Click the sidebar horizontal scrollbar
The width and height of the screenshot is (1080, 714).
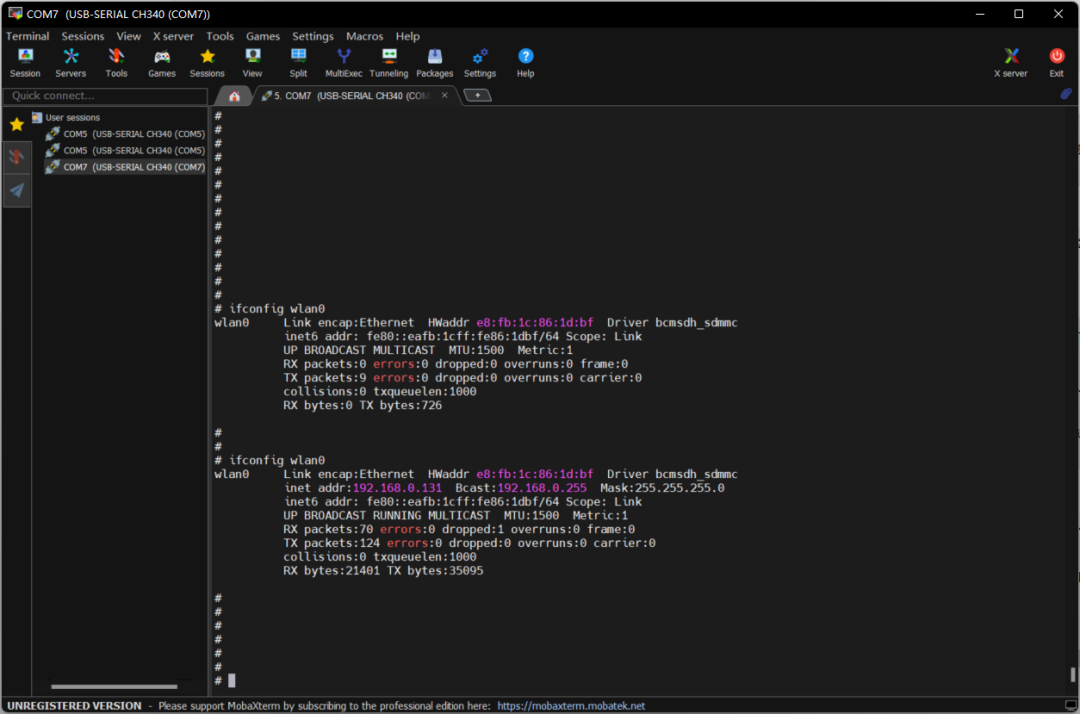[114, 686]
